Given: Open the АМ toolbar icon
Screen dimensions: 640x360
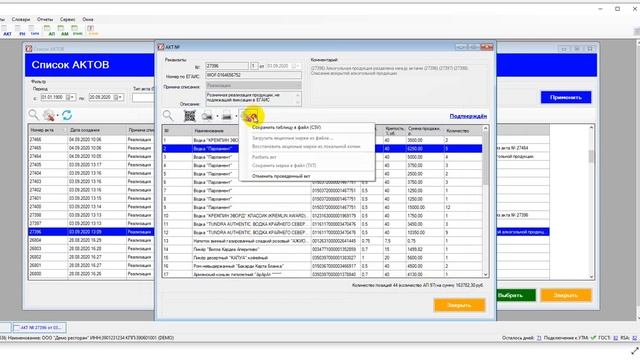Looking at the screenshot, I should [x=64, y=31].
